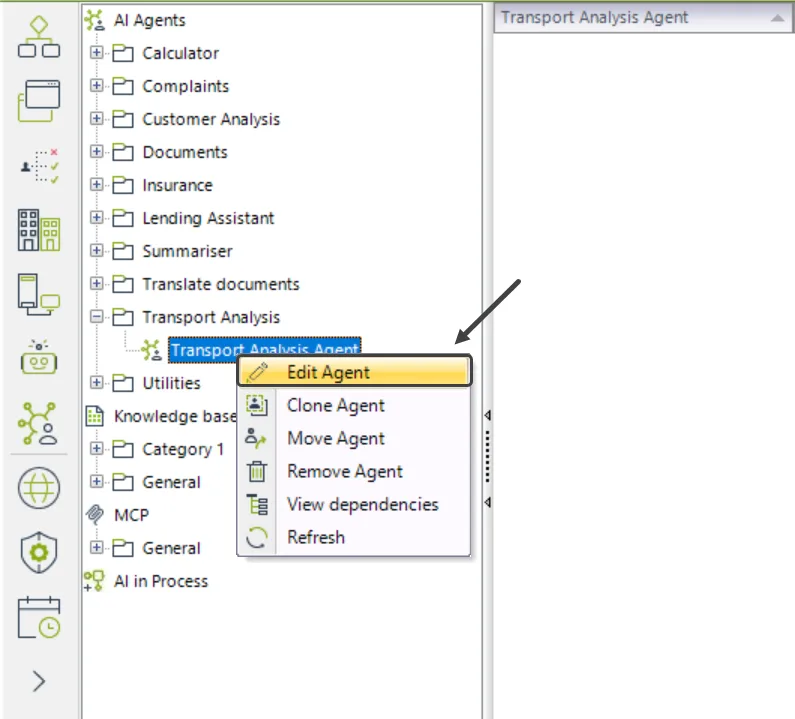
Task: Choose View dependencies from context menu
Action: point(355,505)
